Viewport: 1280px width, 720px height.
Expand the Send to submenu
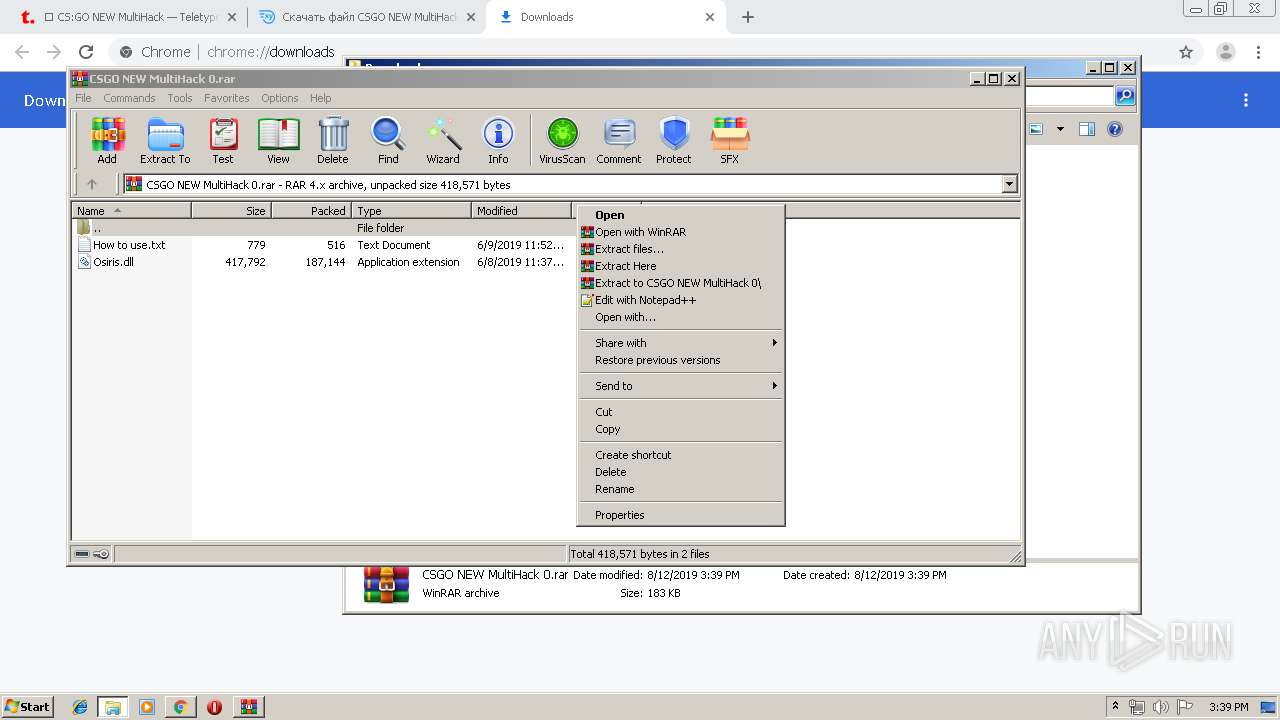680,386
